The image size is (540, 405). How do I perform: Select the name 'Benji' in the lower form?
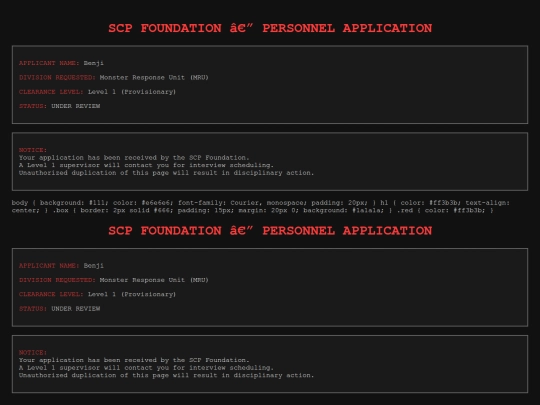click(x=94, y=266)
